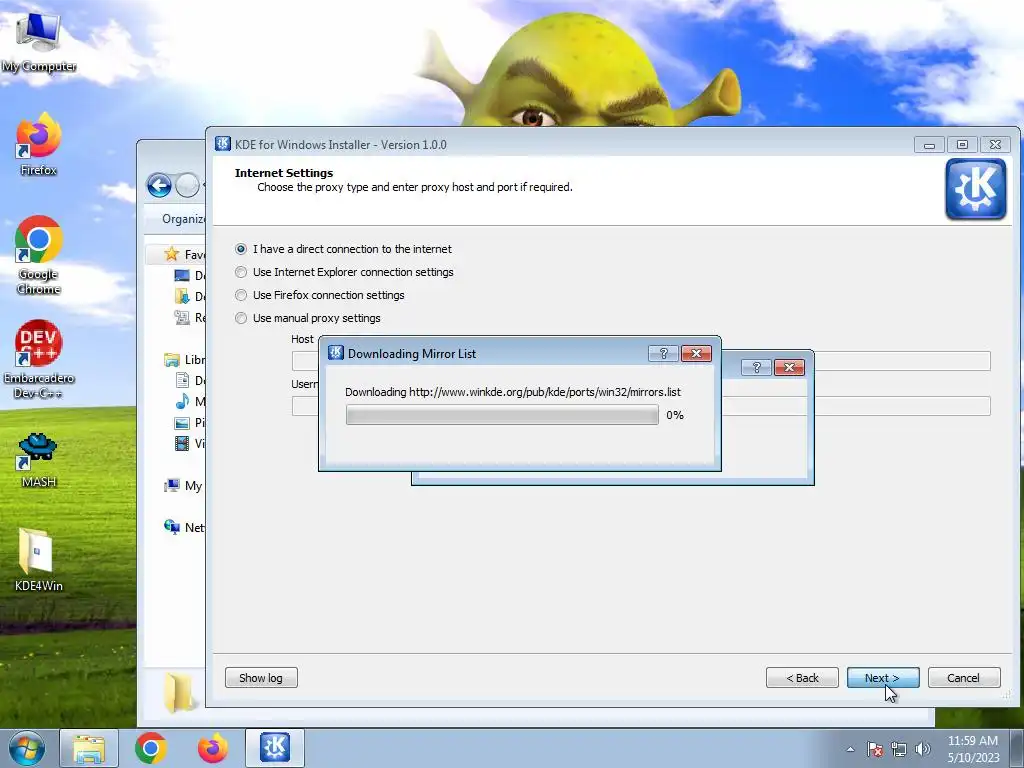Show hidden system tray icons
This screenshot has width=1024, height=768.
850,749
